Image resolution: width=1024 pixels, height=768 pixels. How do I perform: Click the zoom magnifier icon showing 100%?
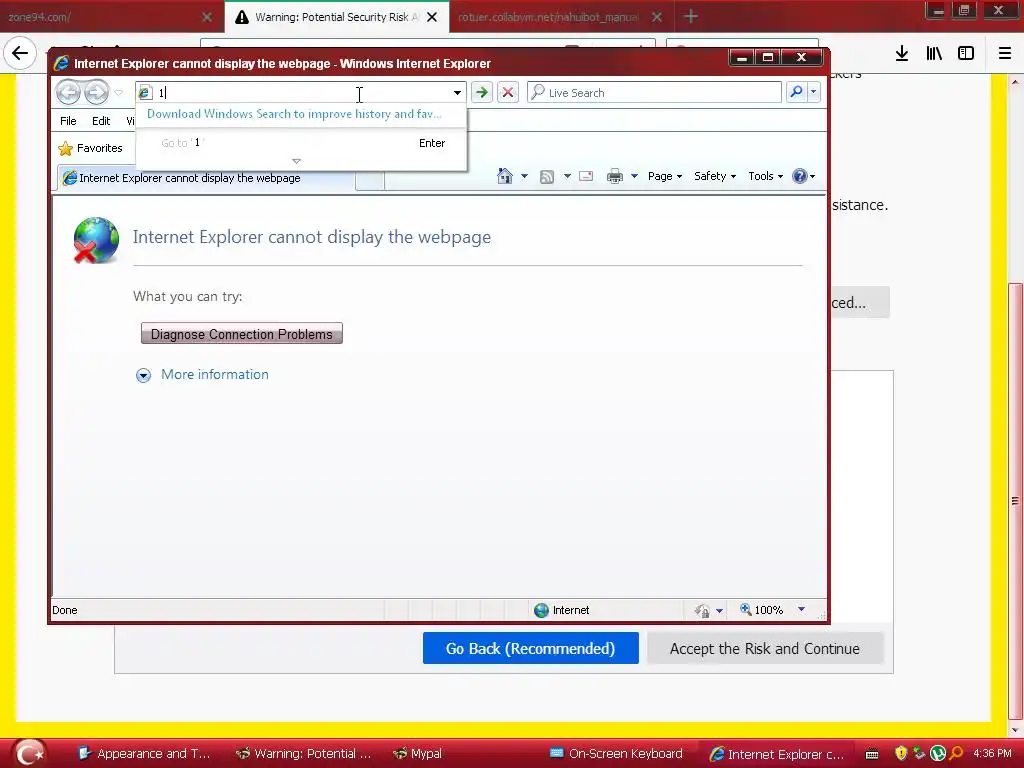click(x=745, y=609)
